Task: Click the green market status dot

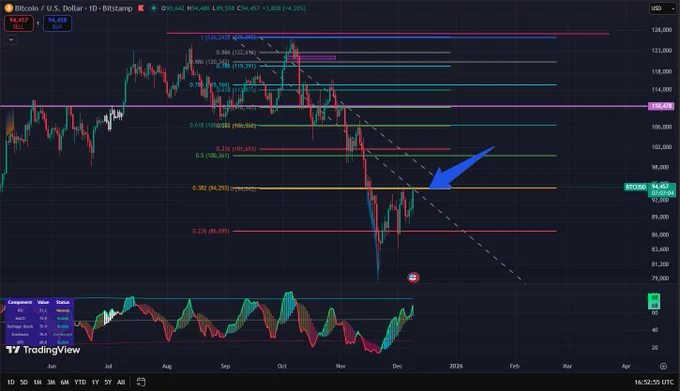Action: coord(154,8)
